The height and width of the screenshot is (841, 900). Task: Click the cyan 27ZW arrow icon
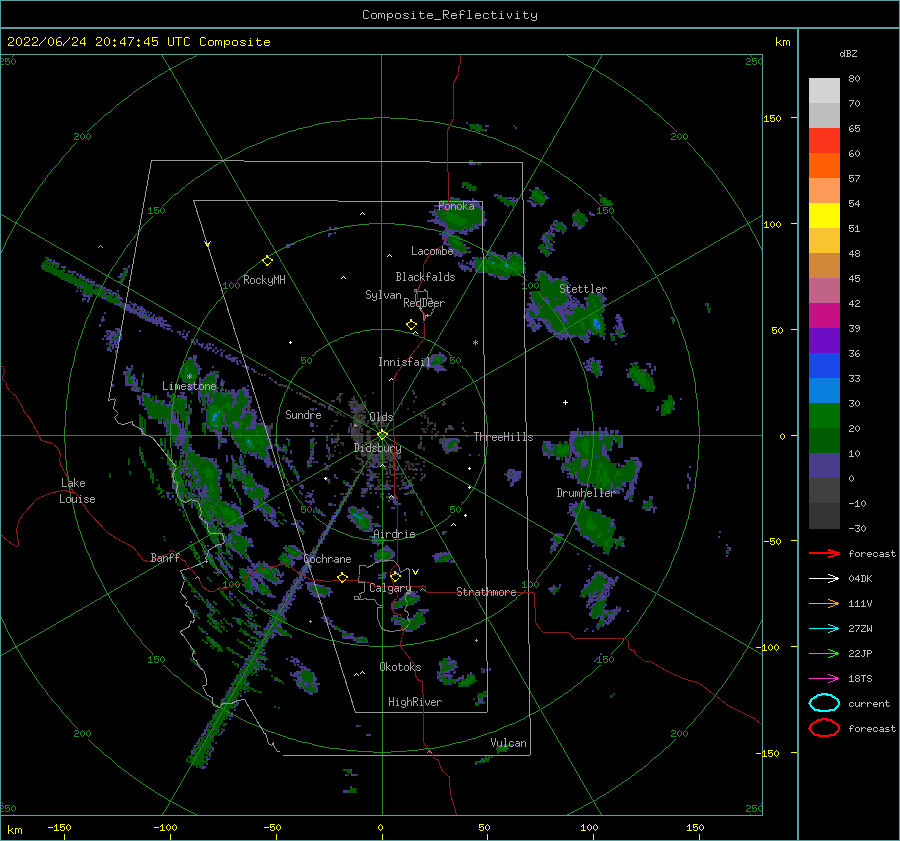tap(824, 629)
